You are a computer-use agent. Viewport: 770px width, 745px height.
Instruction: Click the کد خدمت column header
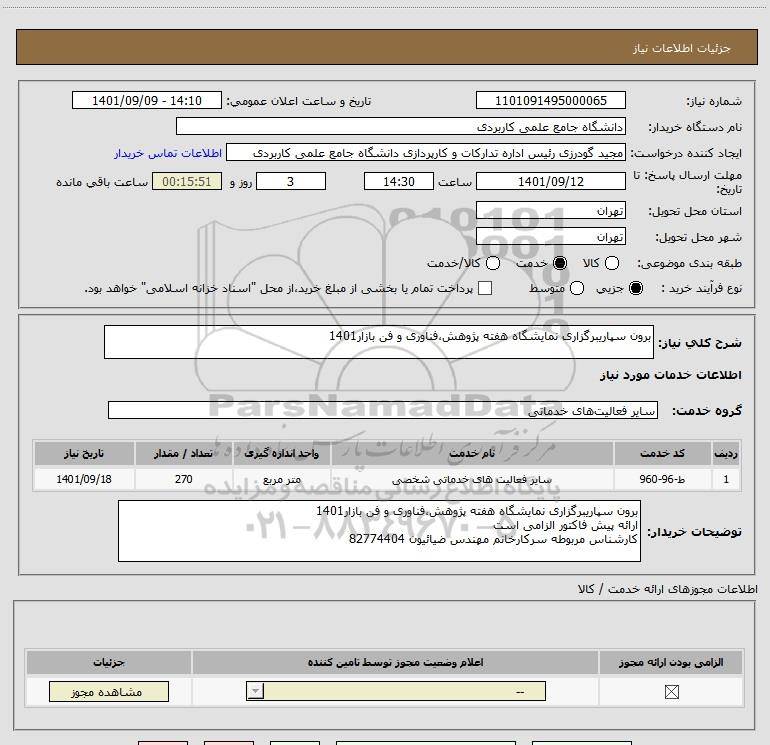(662, 453)
